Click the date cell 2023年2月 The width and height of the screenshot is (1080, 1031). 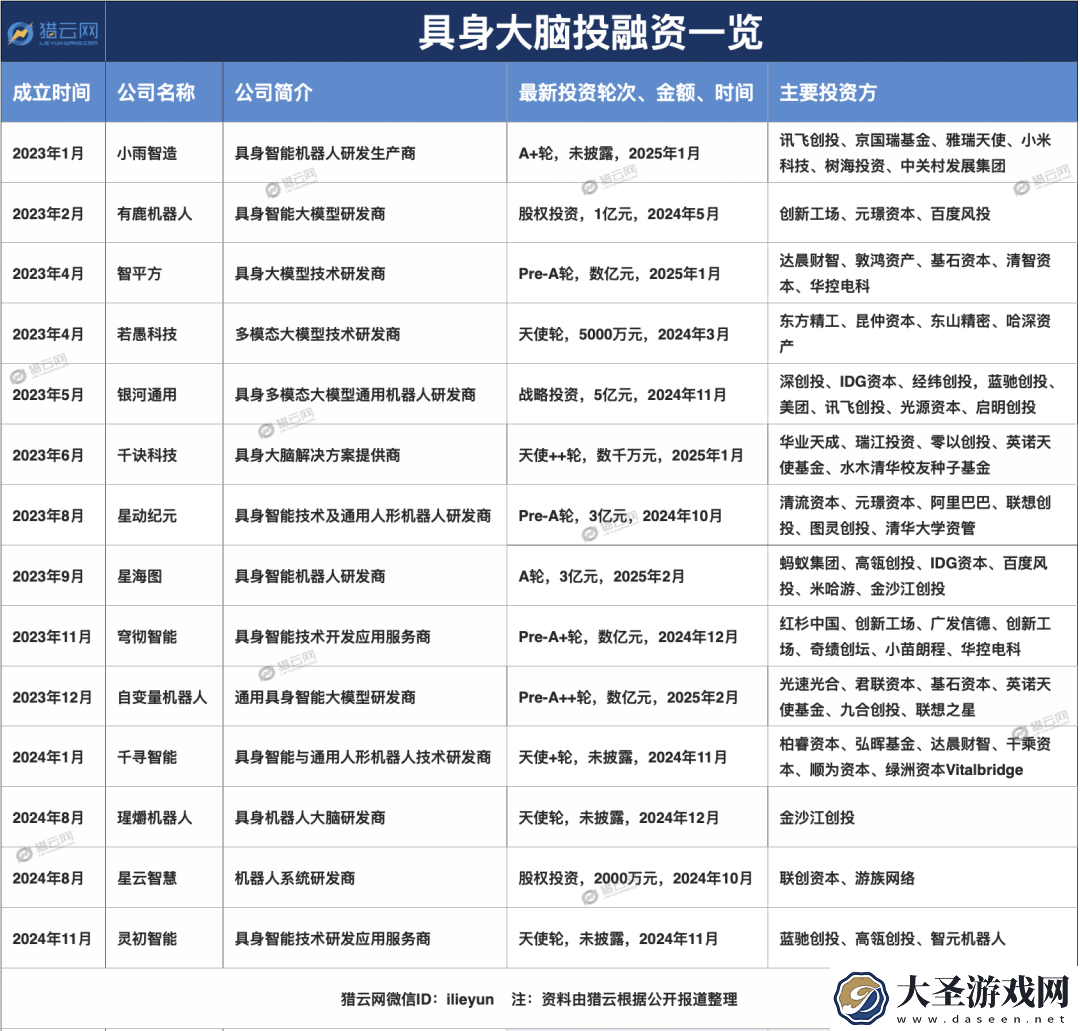click(x=48, y=214)
